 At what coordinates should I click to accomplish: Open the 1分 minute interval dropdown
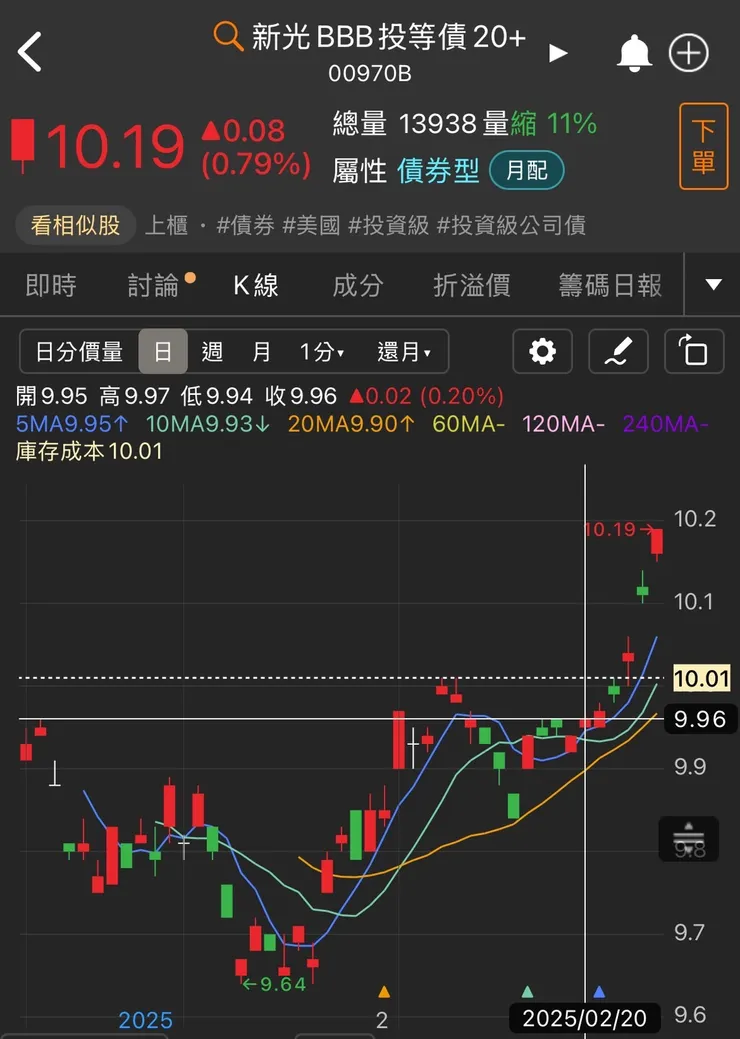click(x=322, y=351)
